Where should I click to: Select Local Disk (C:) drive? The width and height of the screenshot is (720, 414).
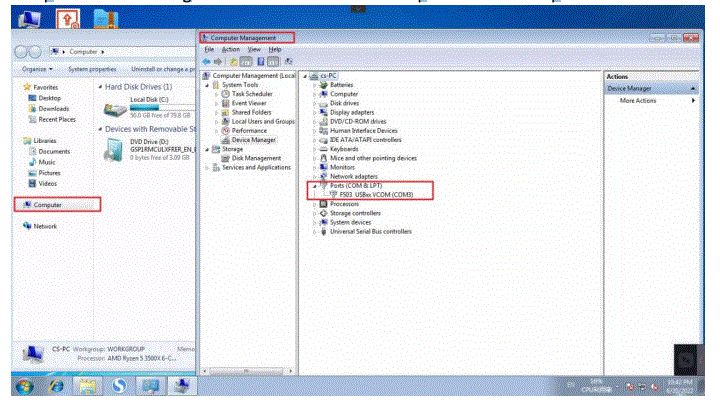point(149,109)
